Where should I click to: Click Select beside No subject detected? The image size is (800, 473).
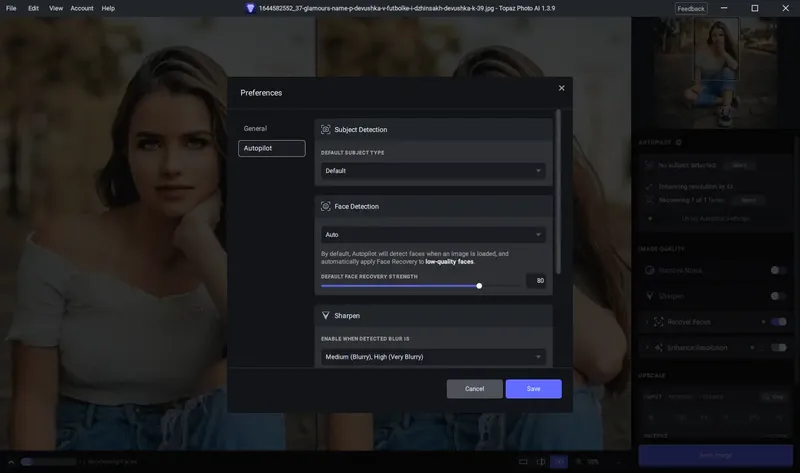[739, 165]
